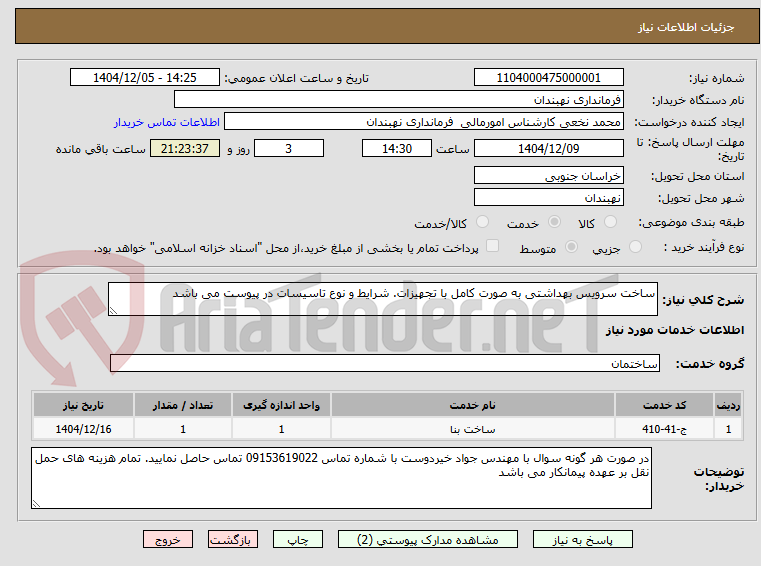Screen dimensions: 761x566
Task: Click resize handle of description text area
Action: 113,311
